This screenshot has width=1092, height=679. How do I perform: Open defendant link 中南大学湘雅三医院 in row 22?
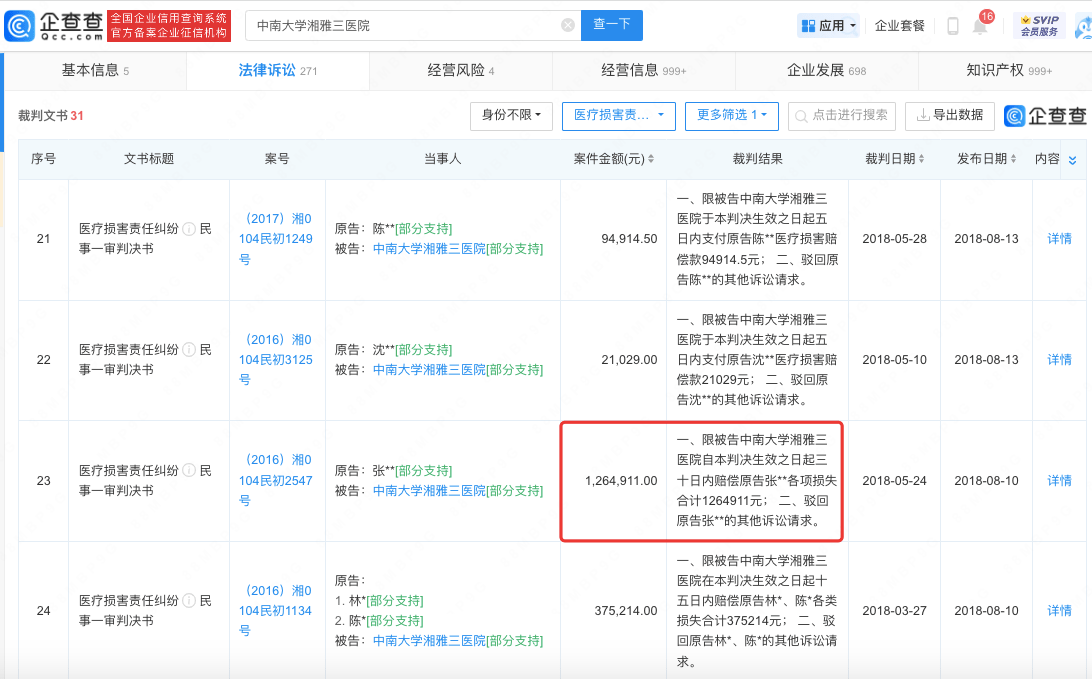[429, 370]
